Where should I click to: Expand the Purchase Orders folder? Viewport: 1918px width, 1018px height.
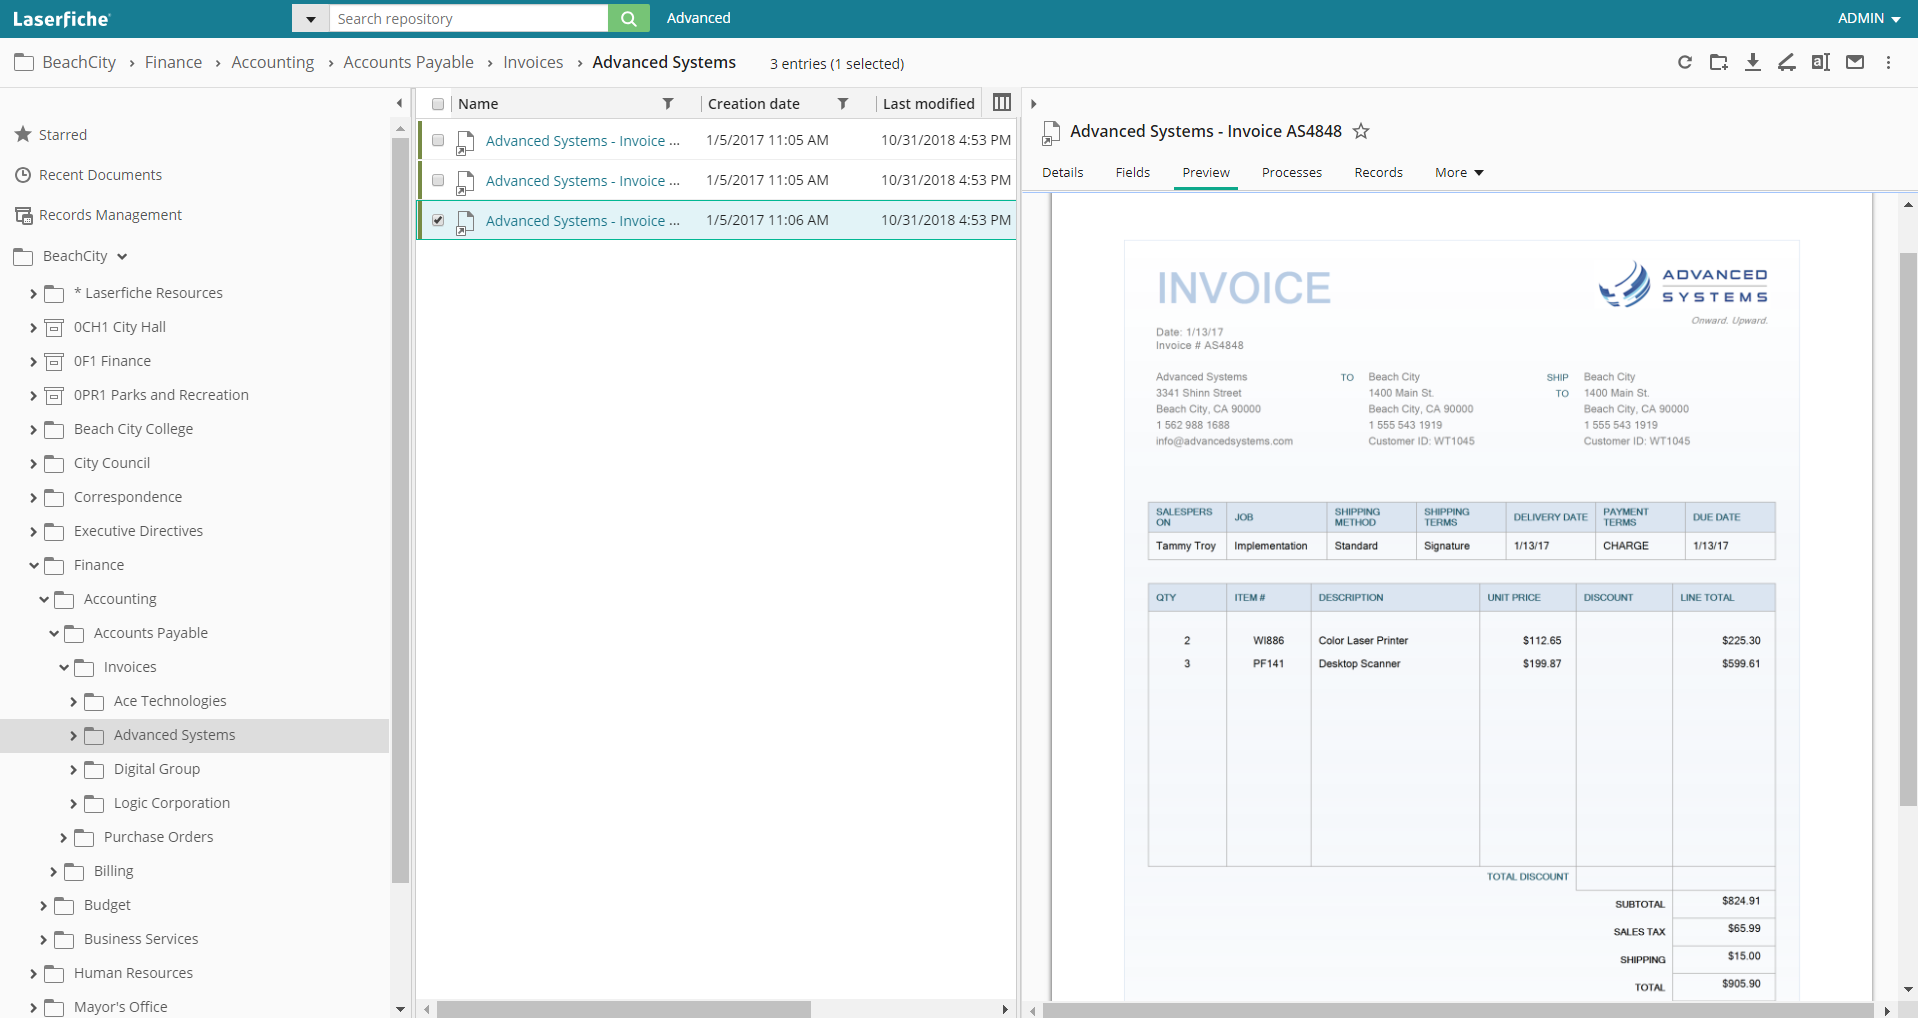[x=63, y=837]
